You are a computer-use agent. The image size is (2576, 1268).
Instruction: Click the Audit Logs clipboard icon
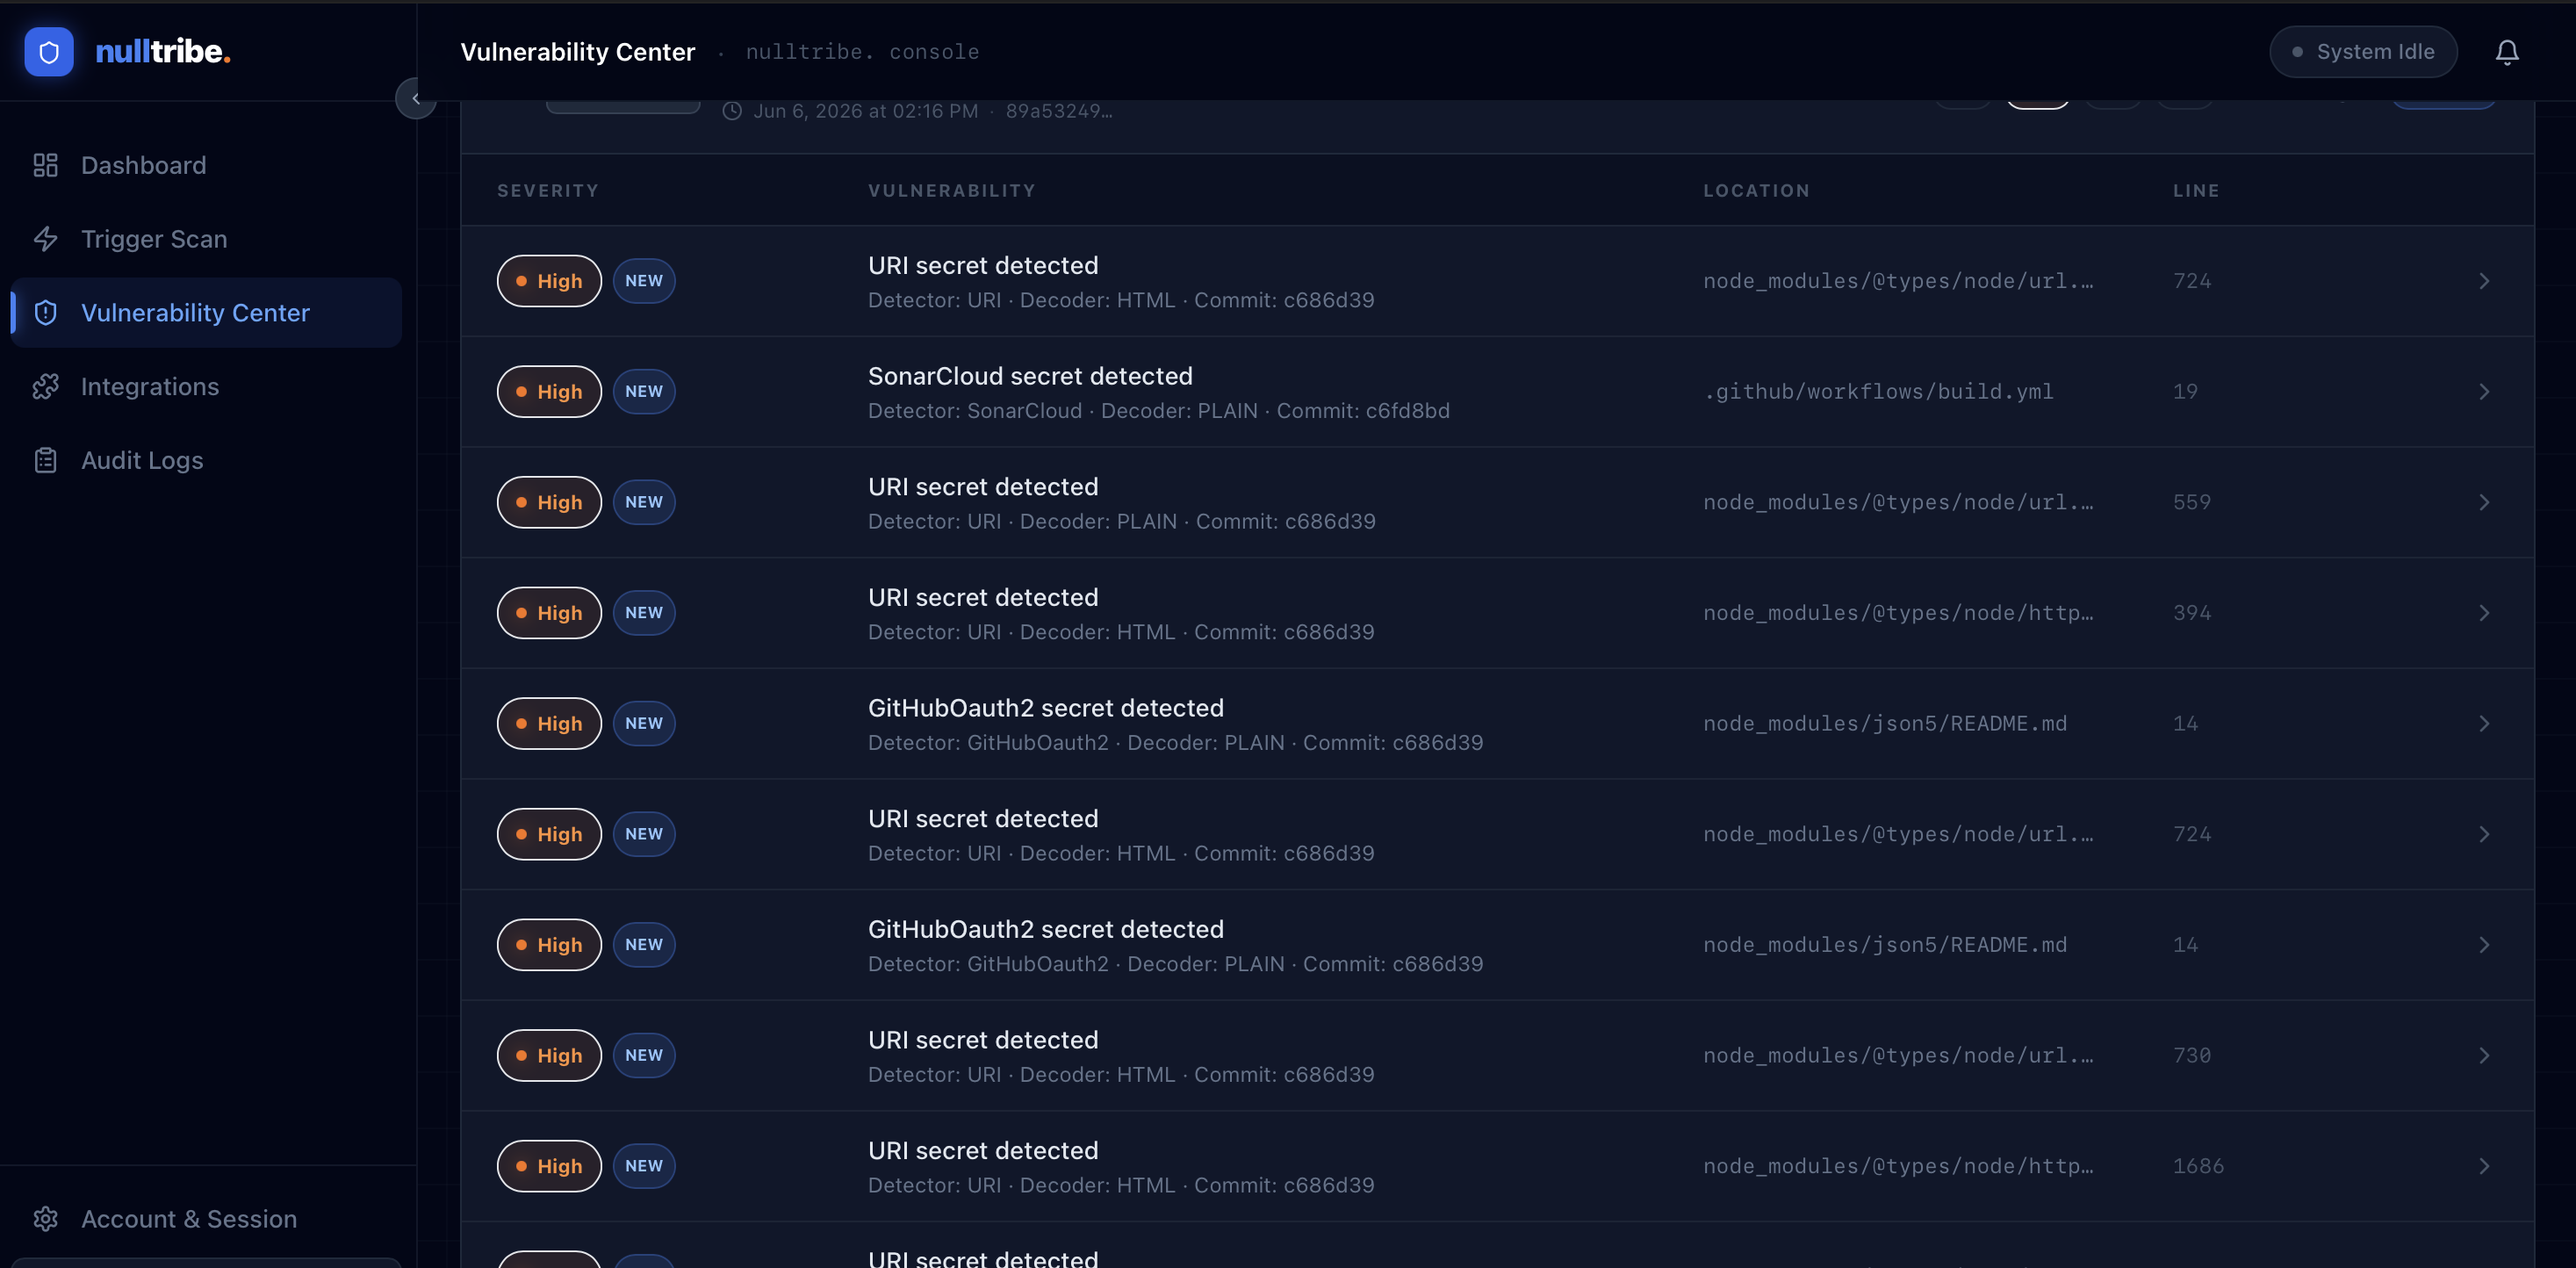tap(46, 460)
